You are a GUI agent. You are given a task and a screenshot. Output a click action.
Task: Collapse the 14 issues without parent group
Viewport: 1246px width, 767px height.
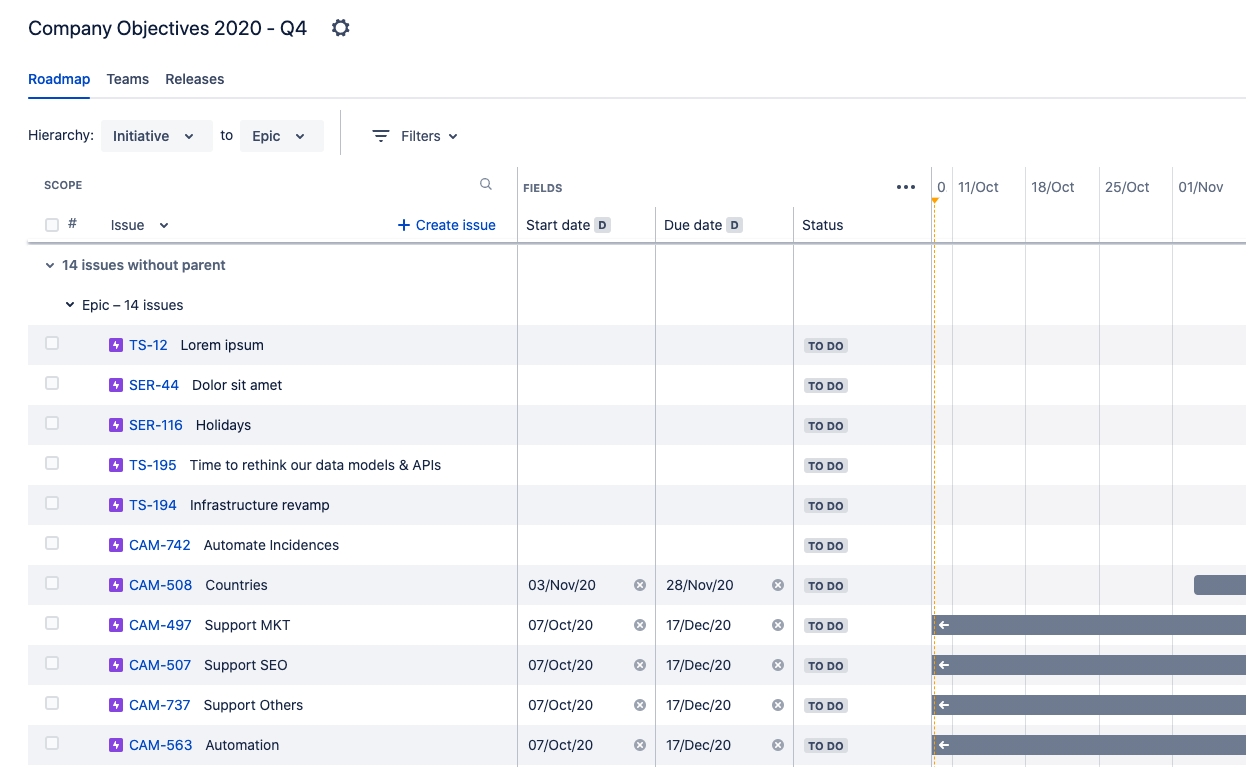[50, 265]
